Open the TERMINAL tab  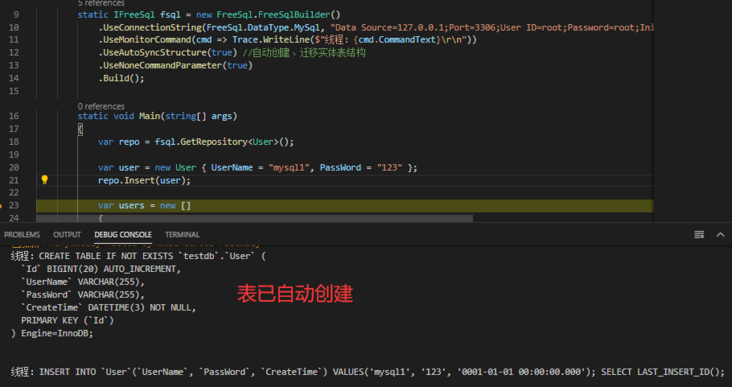coord(182,234)
